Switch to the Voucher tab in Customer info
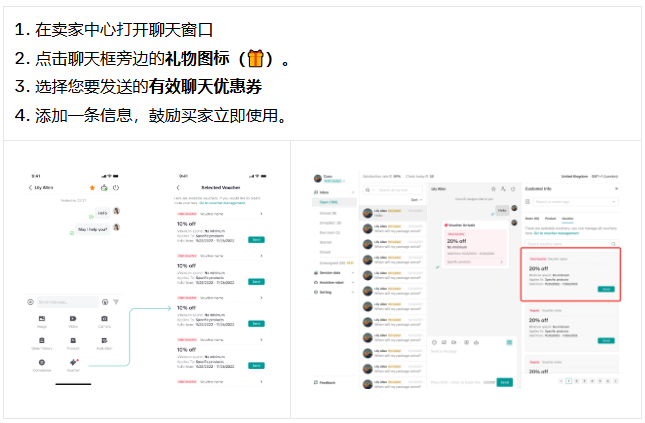The image size is (645, 423). click(x=568, y=218)
